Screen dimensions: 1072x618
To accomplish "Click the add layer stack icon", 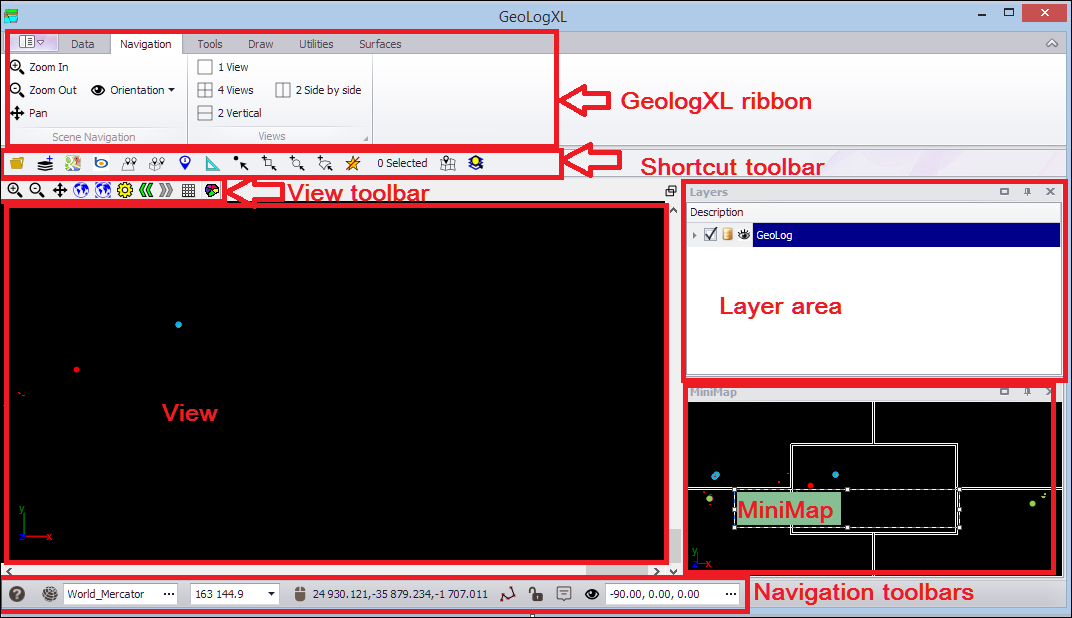I will [45, 163].
